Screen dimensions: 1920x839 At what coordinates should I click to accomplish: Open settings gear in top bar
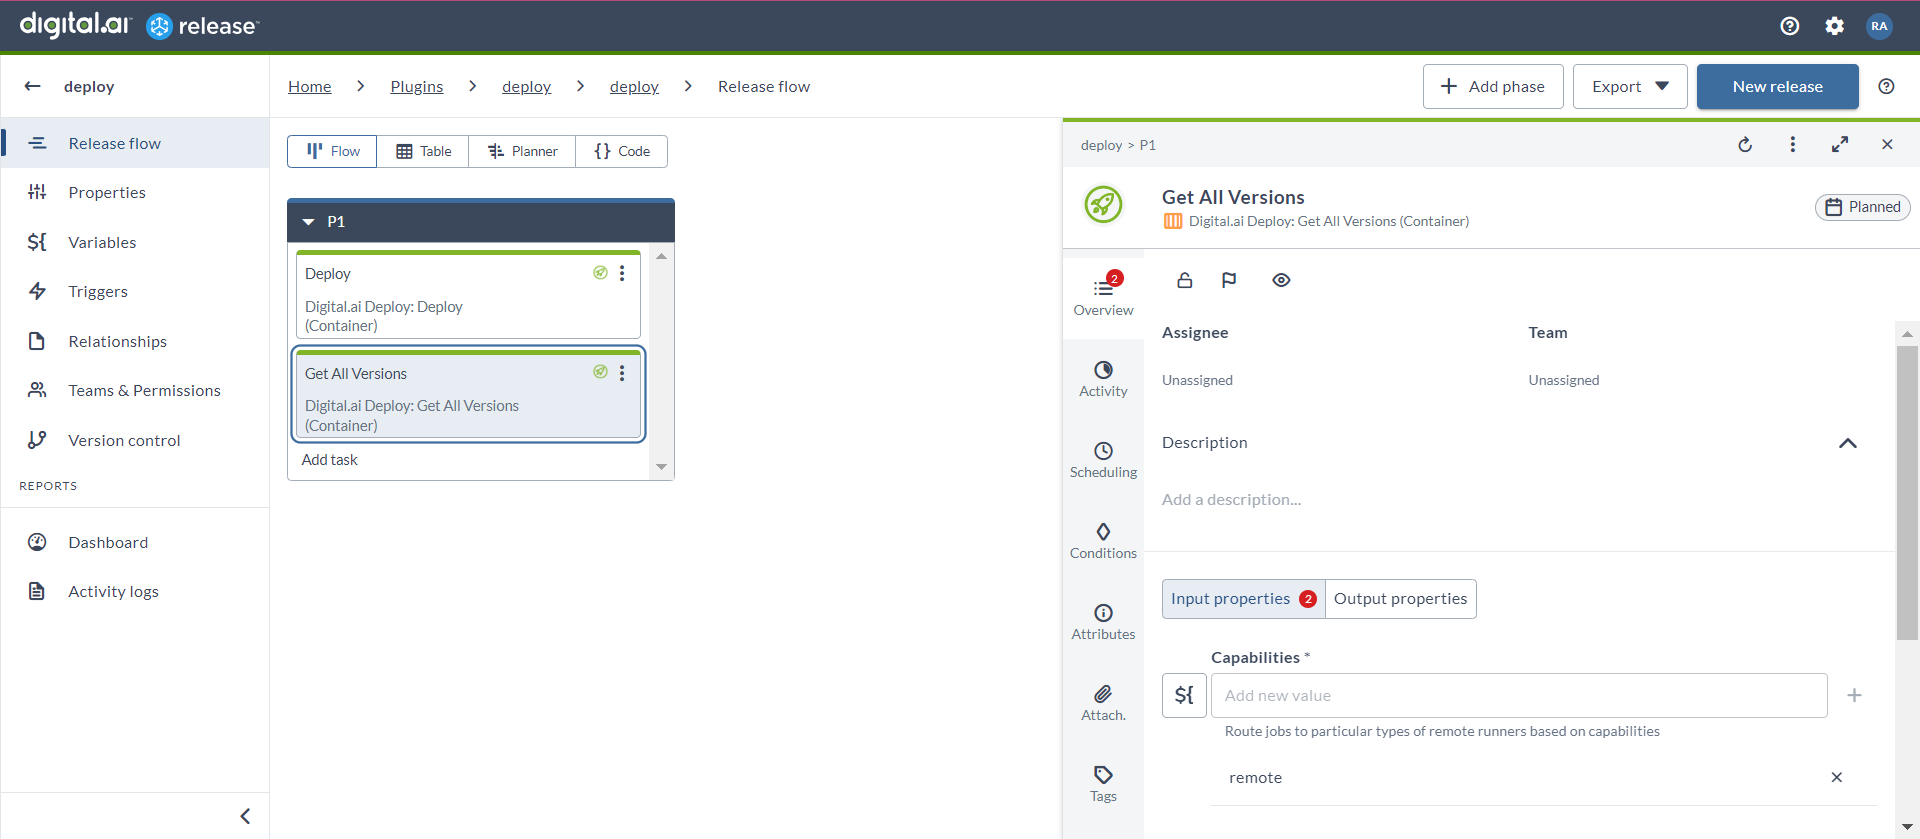[1834, 26]
